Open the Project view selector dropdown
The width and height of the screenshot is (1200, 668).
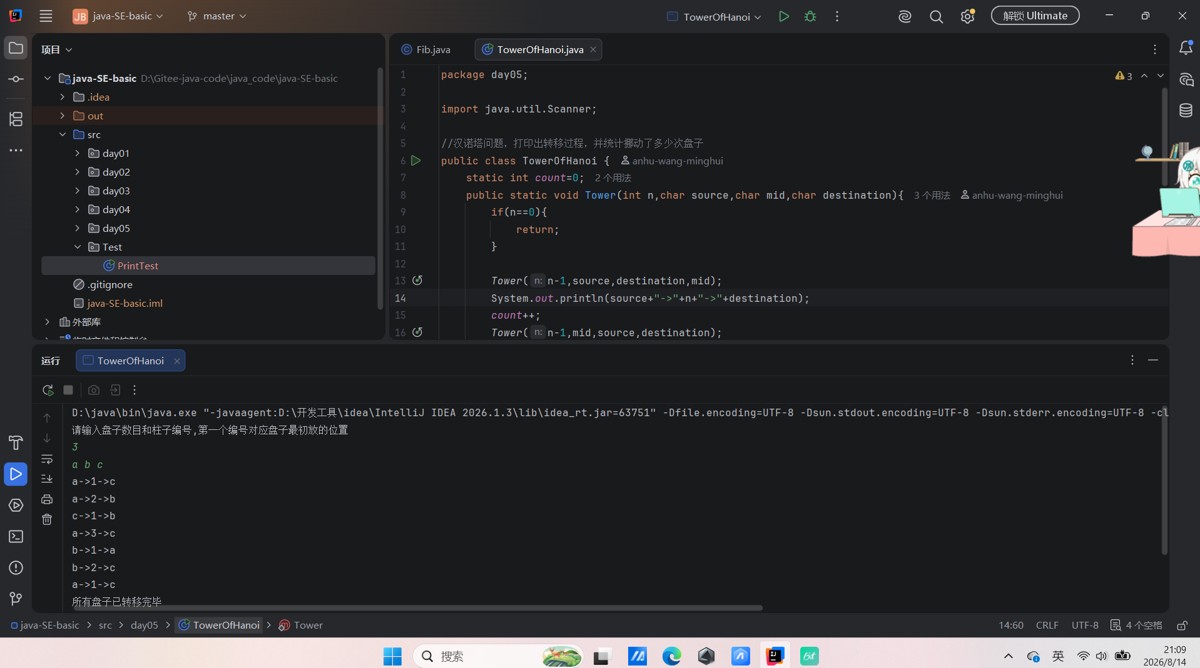coord(56,49)
